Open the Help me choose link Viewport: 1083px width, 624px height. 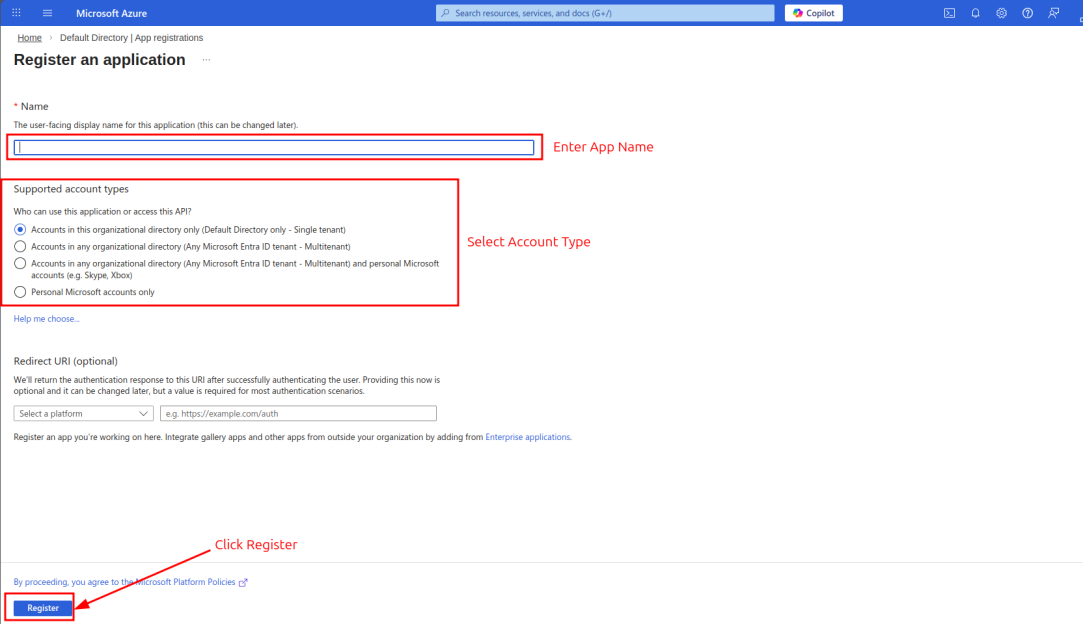[x=46, y=319]
